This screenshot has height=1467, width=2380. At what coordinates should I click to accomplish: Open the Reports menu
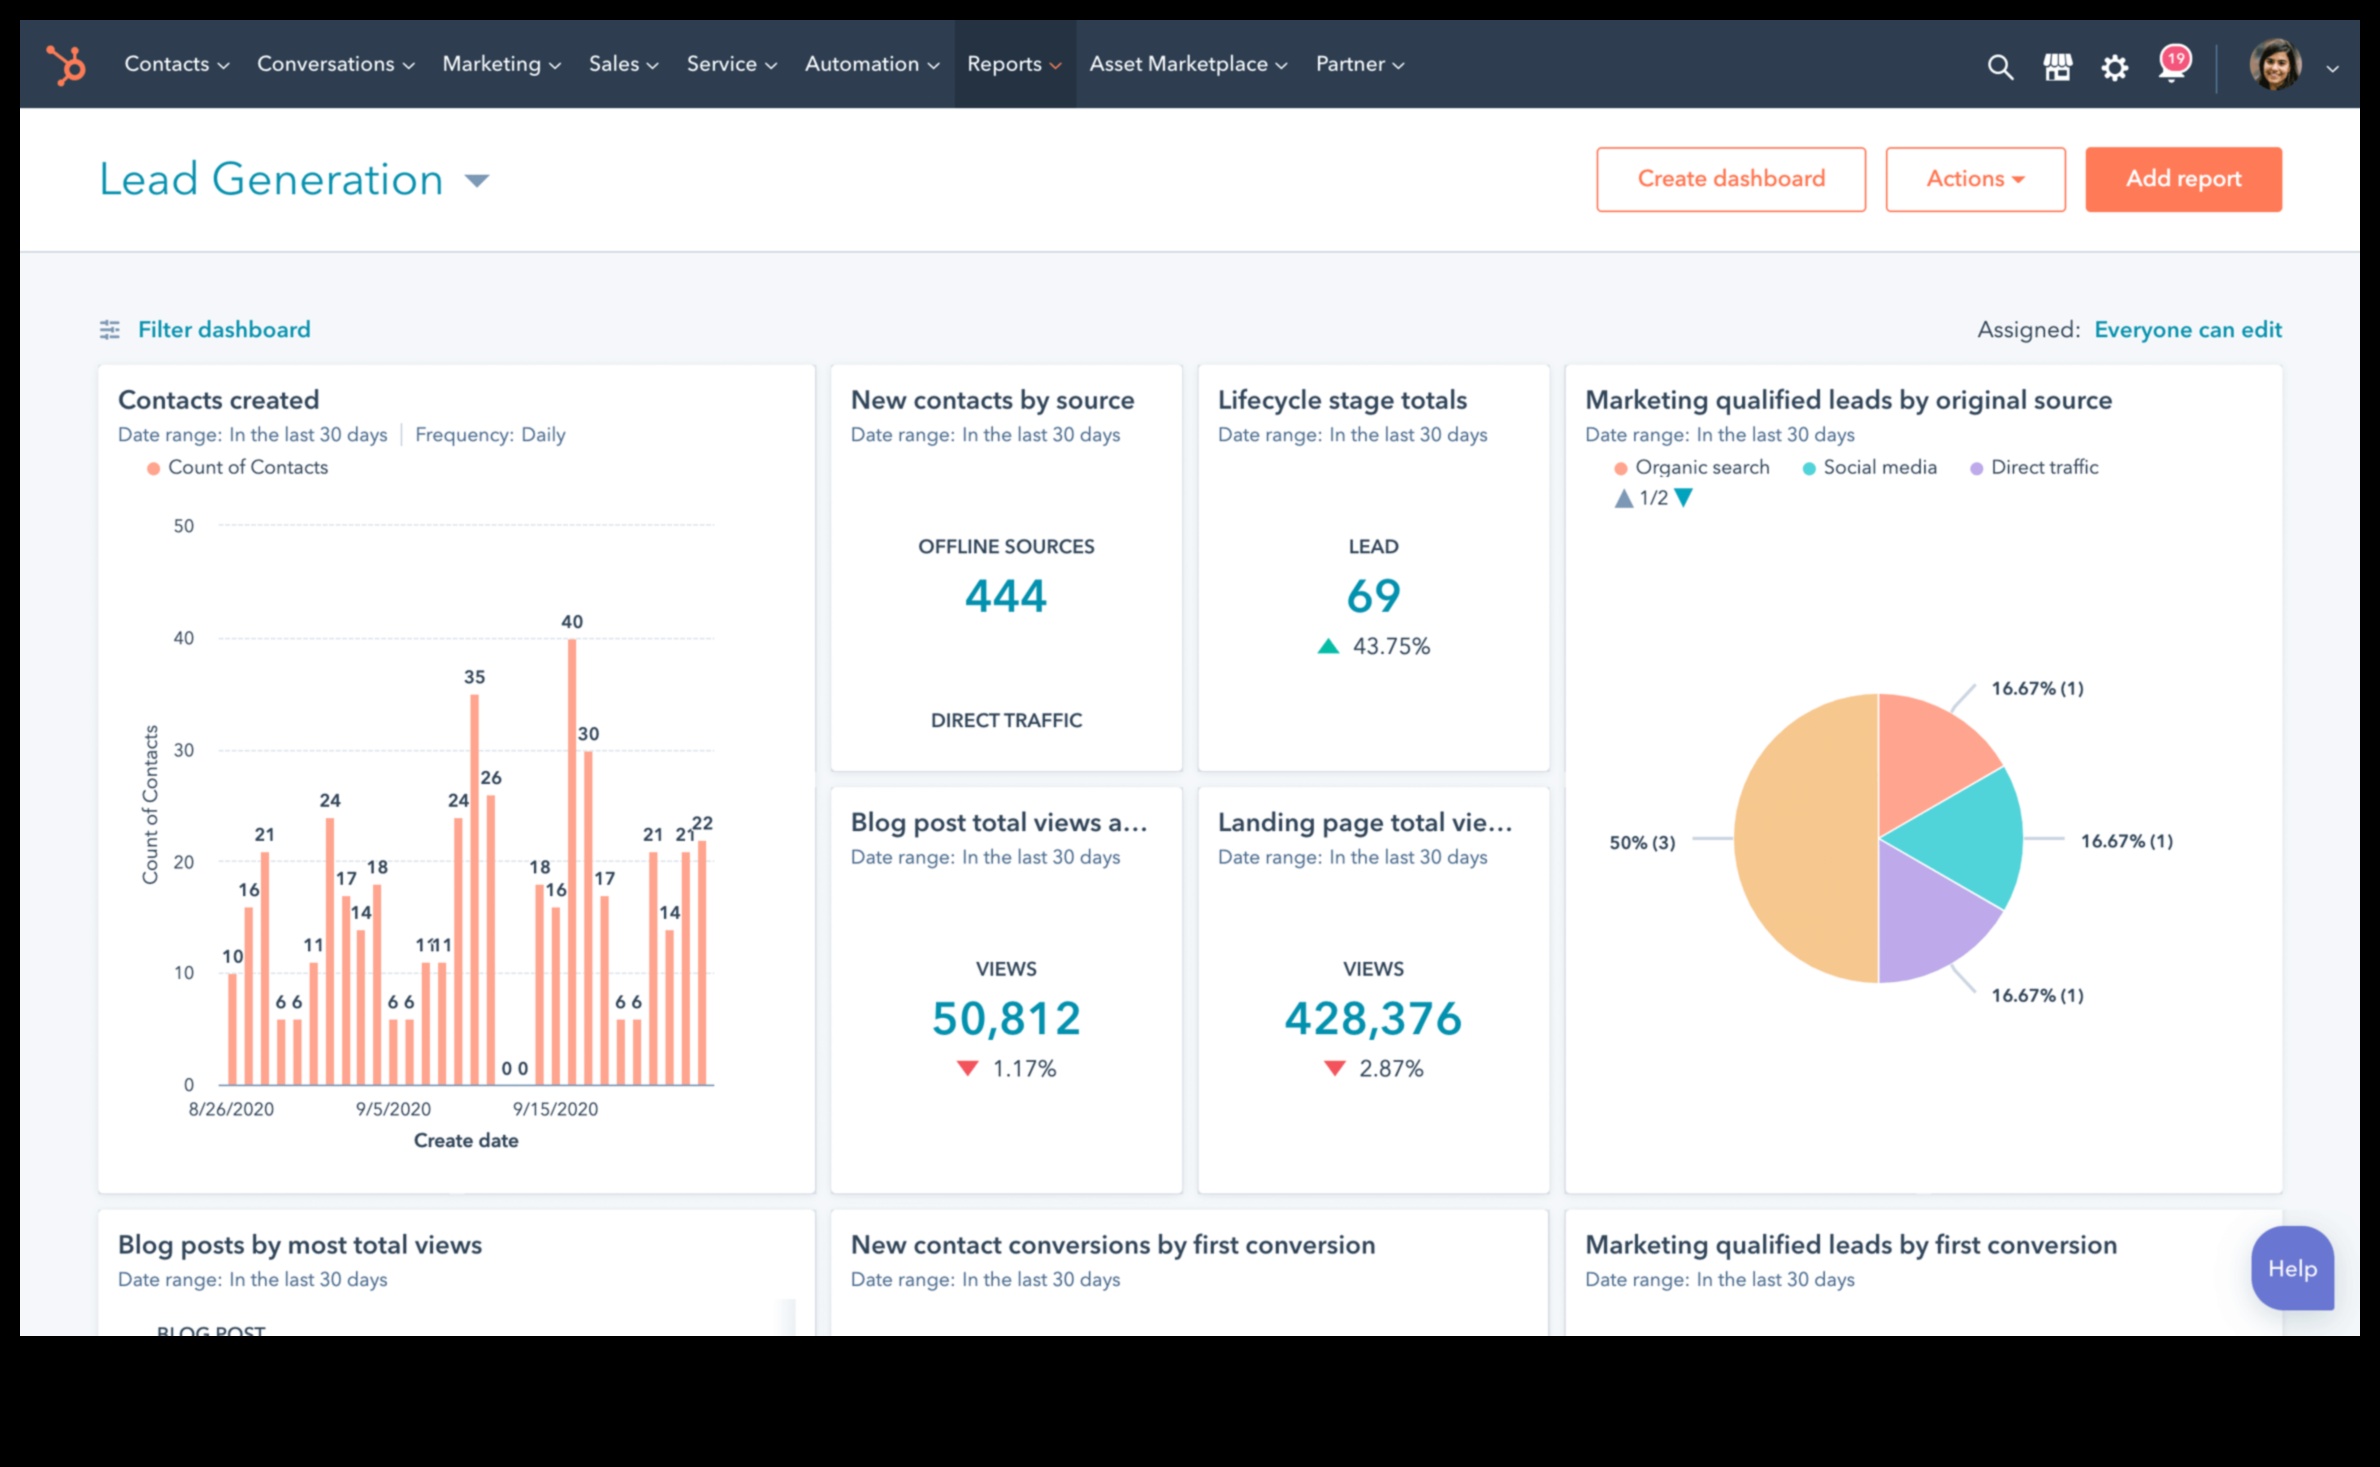[1006, 63]
